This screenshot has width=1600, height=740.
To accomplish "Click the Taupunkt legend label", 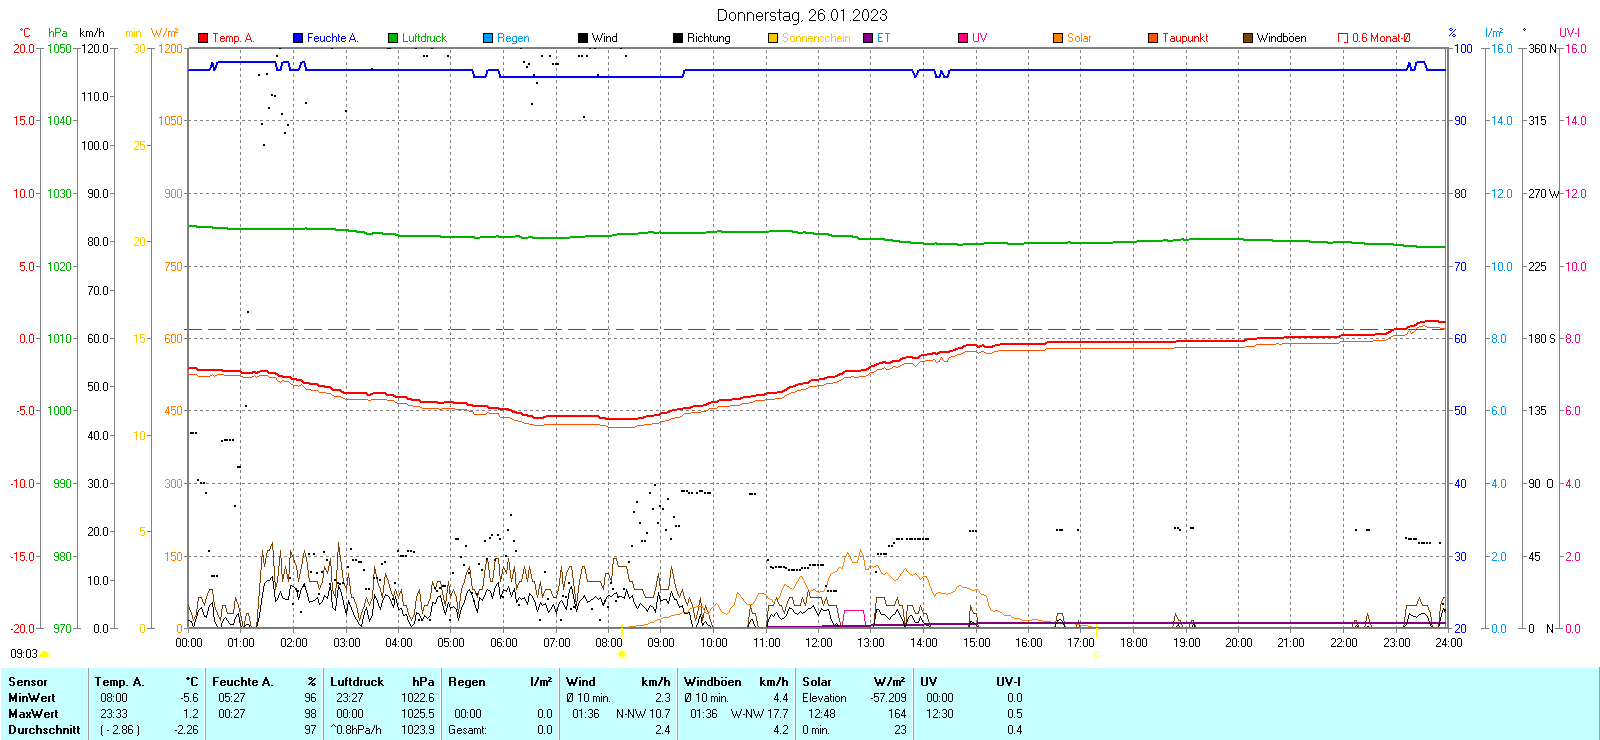I will point(1185,38).
